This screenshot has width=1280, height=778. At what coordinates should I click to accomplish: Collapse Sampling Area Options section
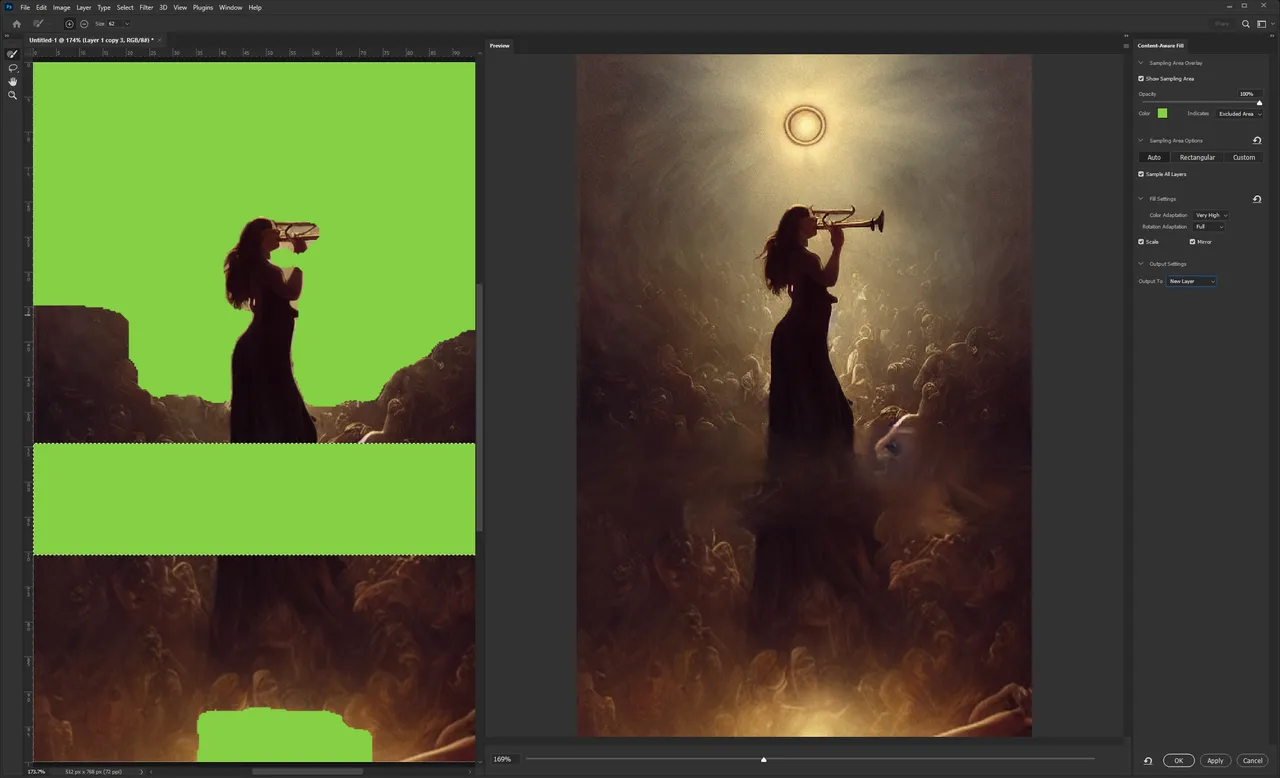(x=1141, y=141)
